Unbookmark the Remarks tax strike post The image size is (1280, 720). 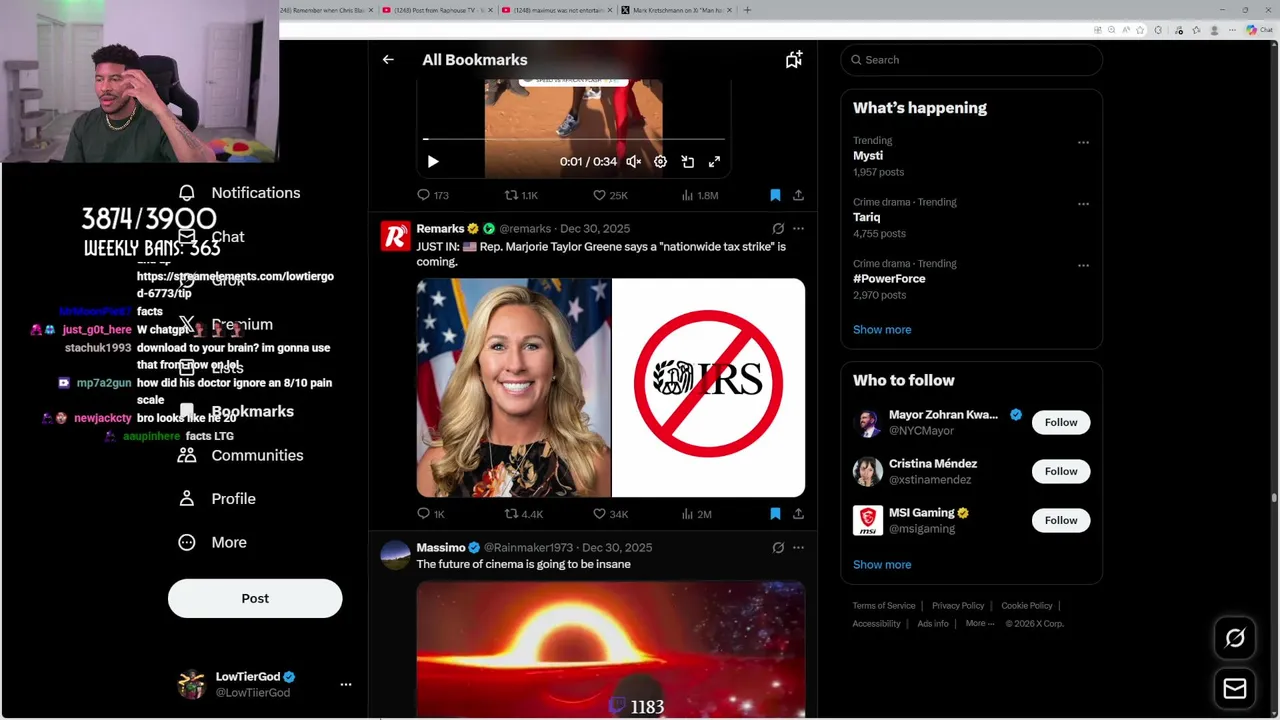pos(775,514)
